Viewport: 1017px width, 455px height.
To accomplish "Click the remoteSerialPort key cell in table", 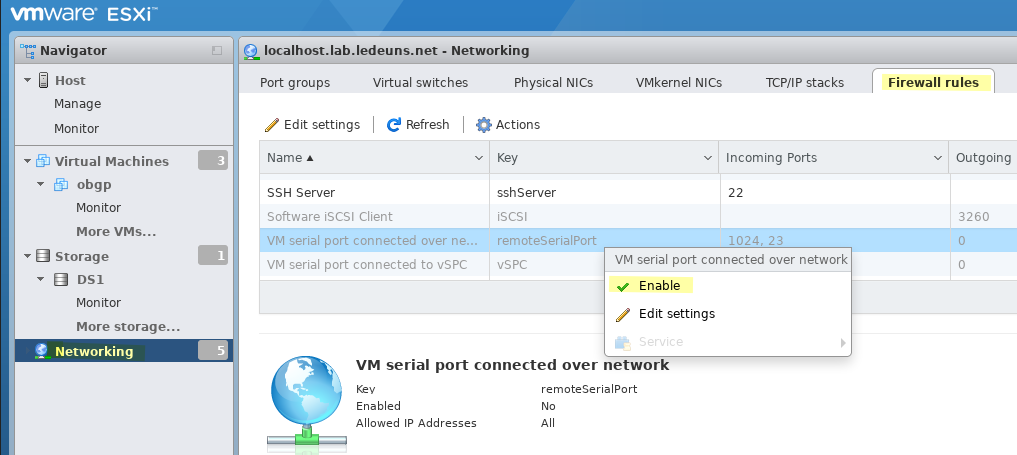I will click(x=604, y=240).
